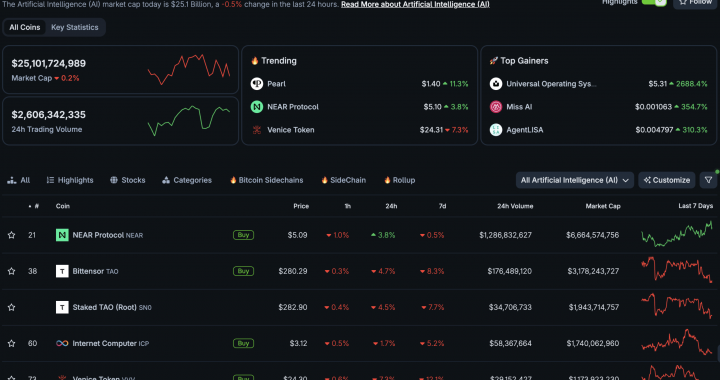This screenshot has width=720, height=380.
Task: Favorite Bittensor with its star icon
Action: pyautogui.click(x=11, y=271)
